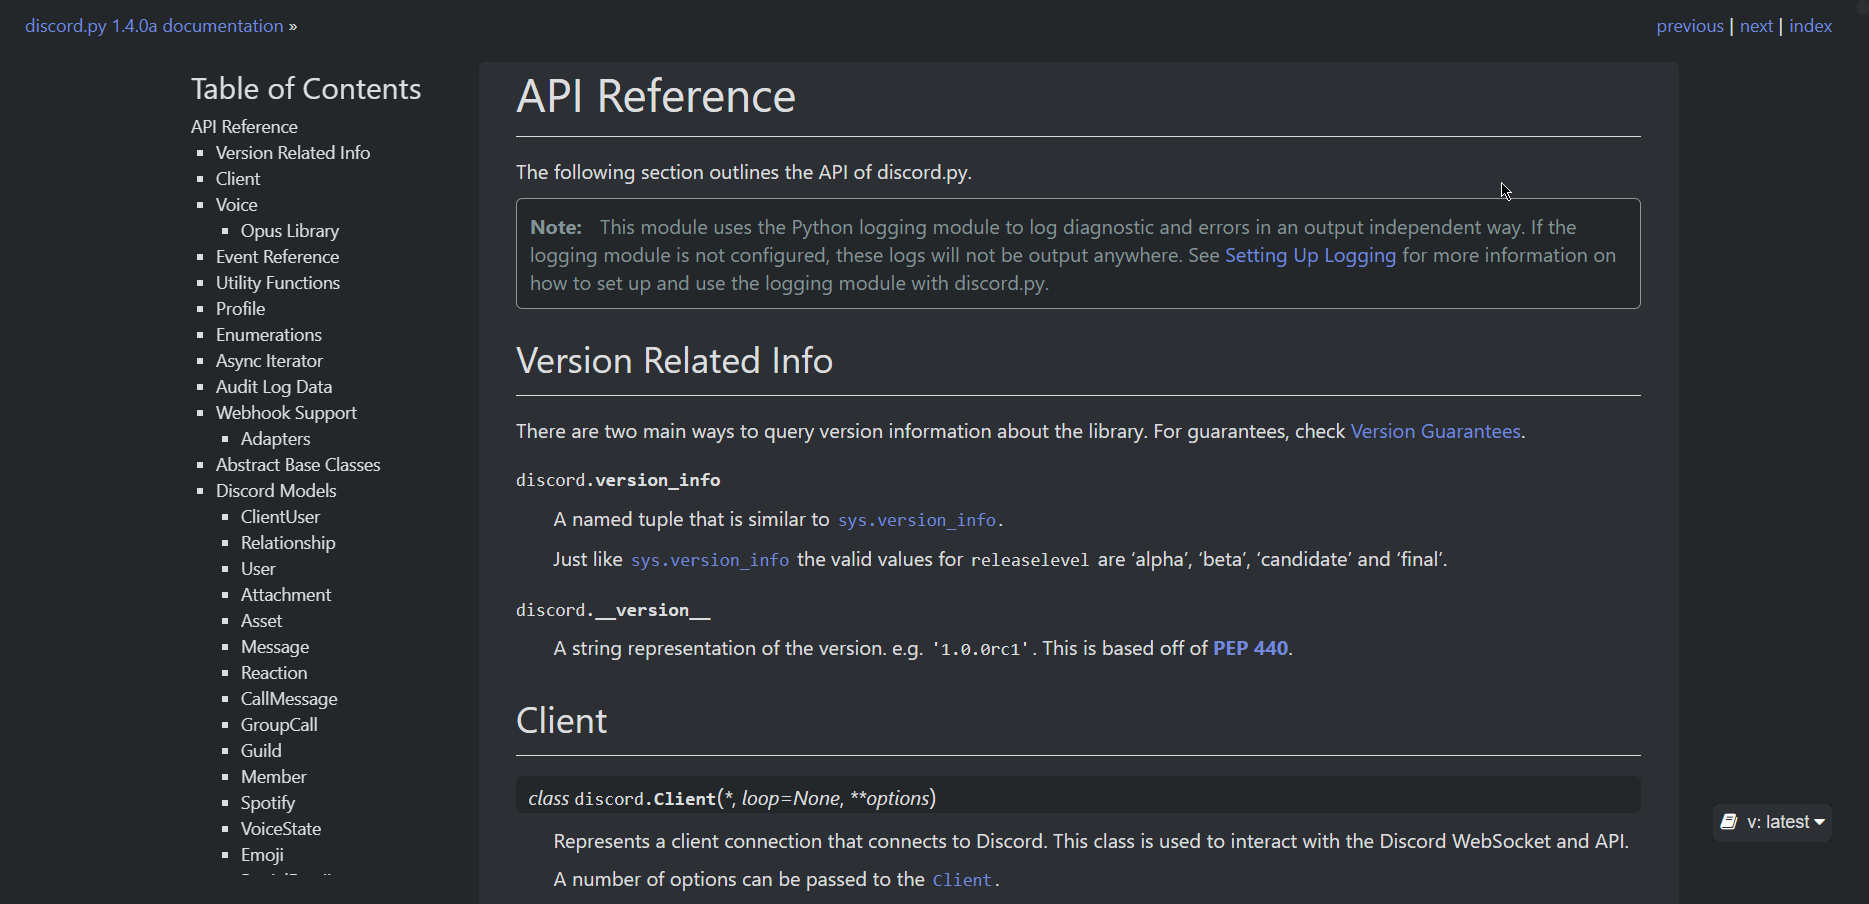Open the 'Setting Up Logging' link
The image size is (1869, 904).
point(1309,255)
